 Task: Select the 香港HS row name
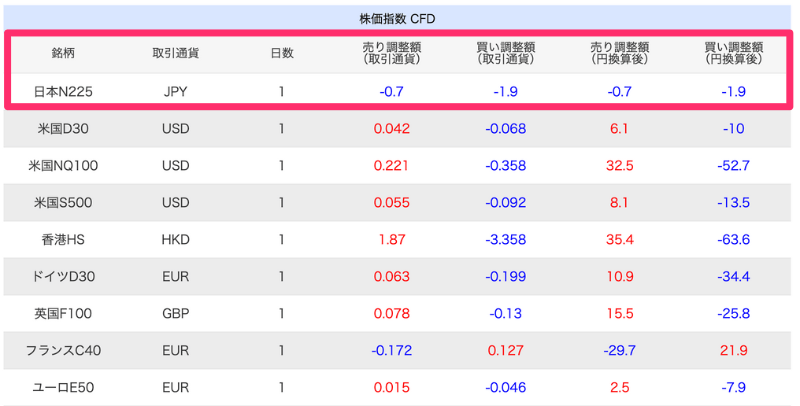[64, 240]
